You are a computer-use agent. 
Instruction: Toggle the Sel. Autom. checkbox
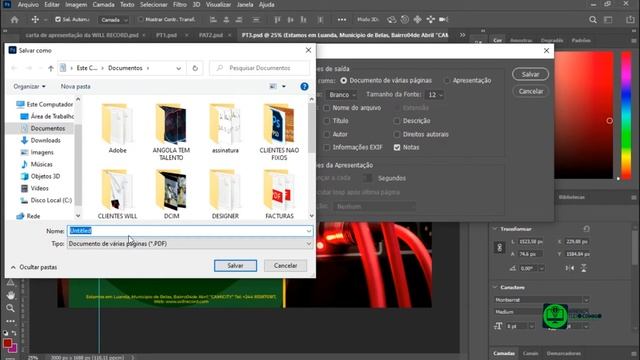point(58,19)
